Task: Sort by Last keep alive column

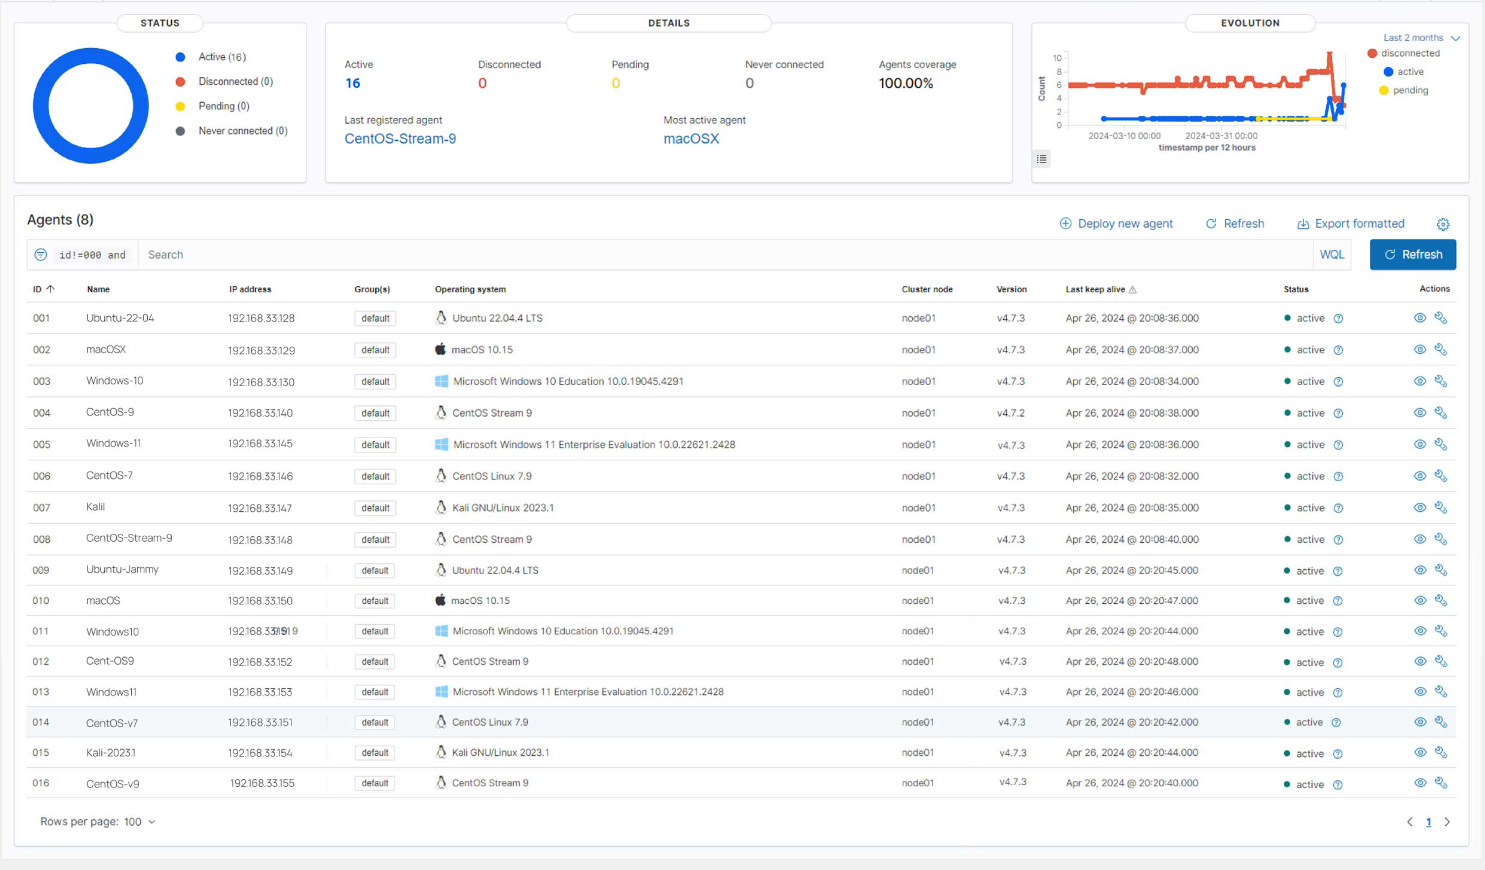Action: click(x=1101, y=290)
